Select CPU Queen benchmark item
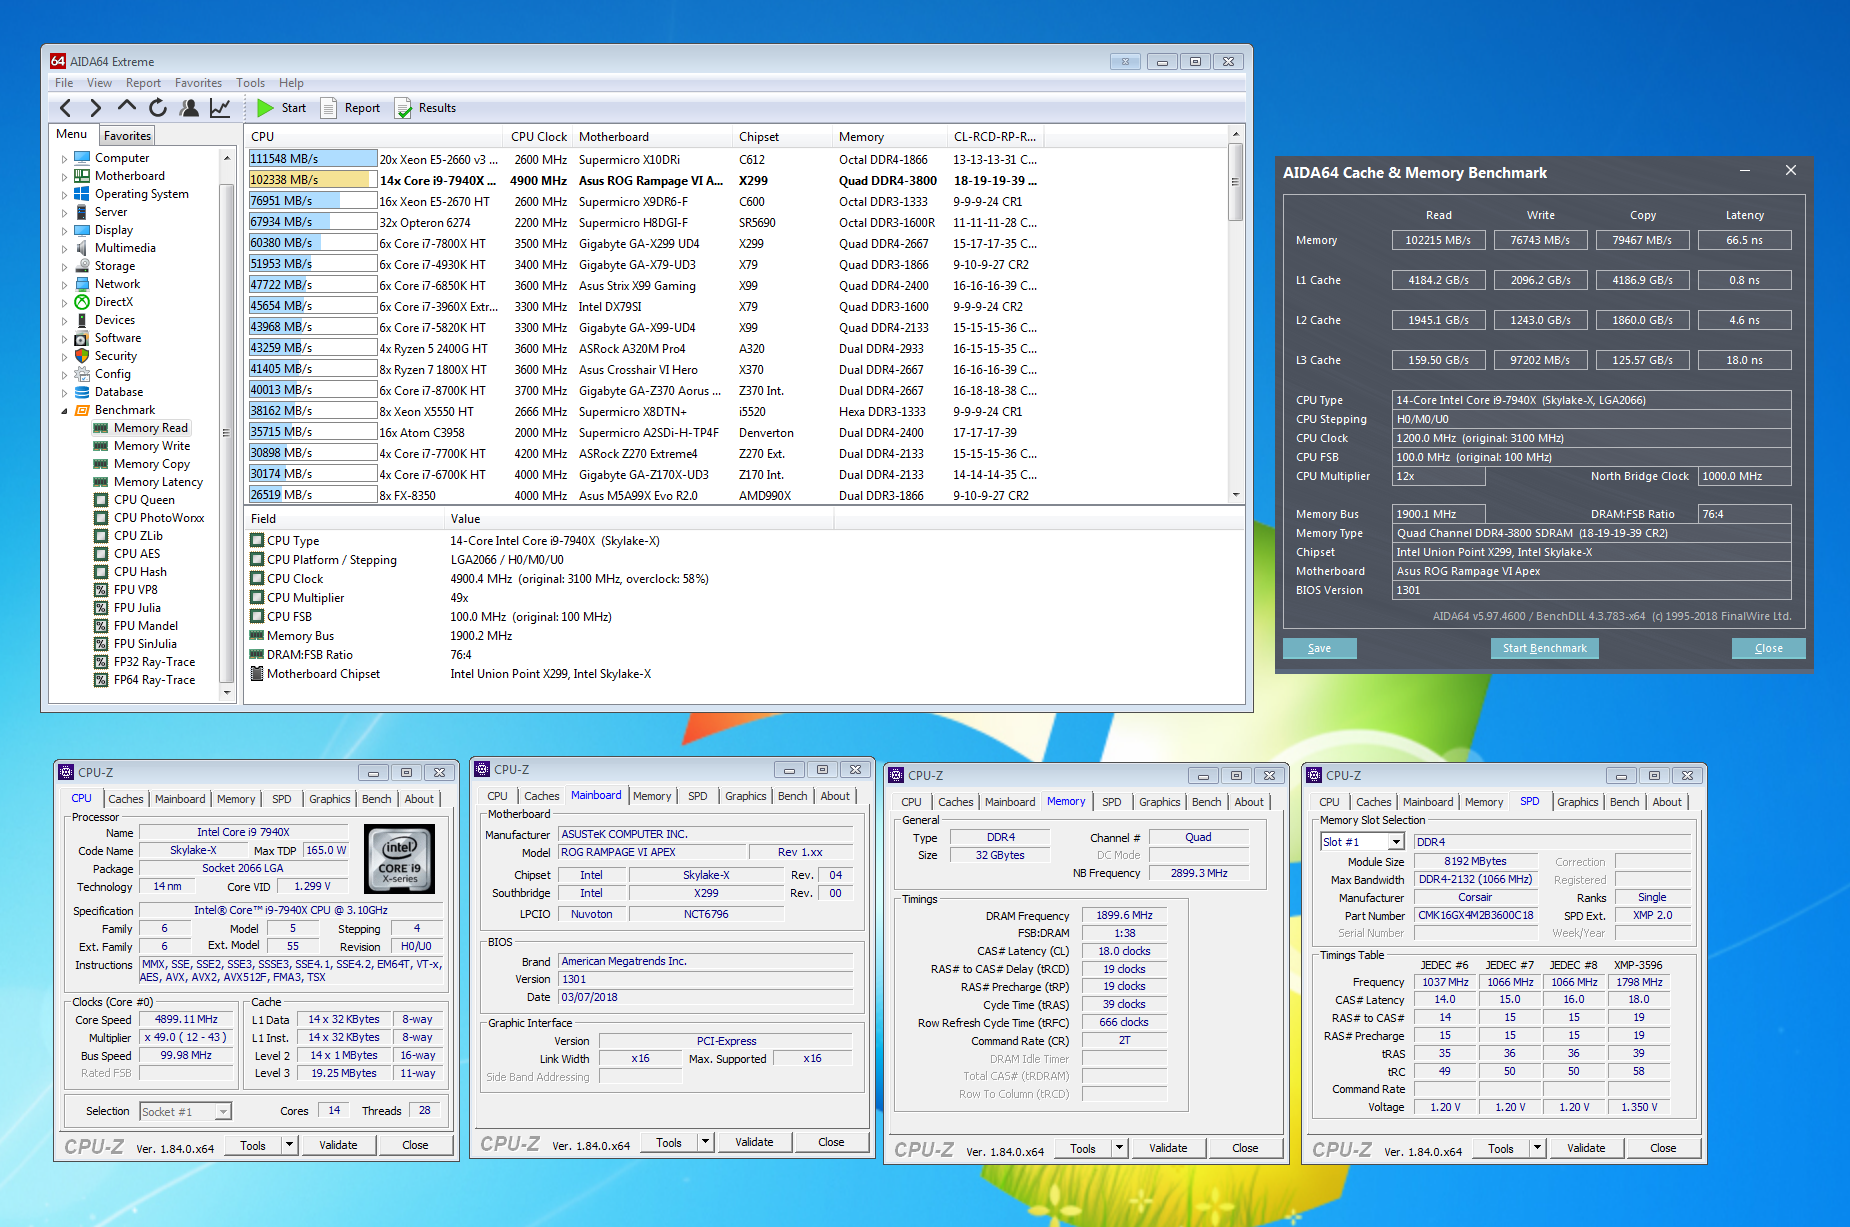1850x1227 pixels. coord(144,500)
